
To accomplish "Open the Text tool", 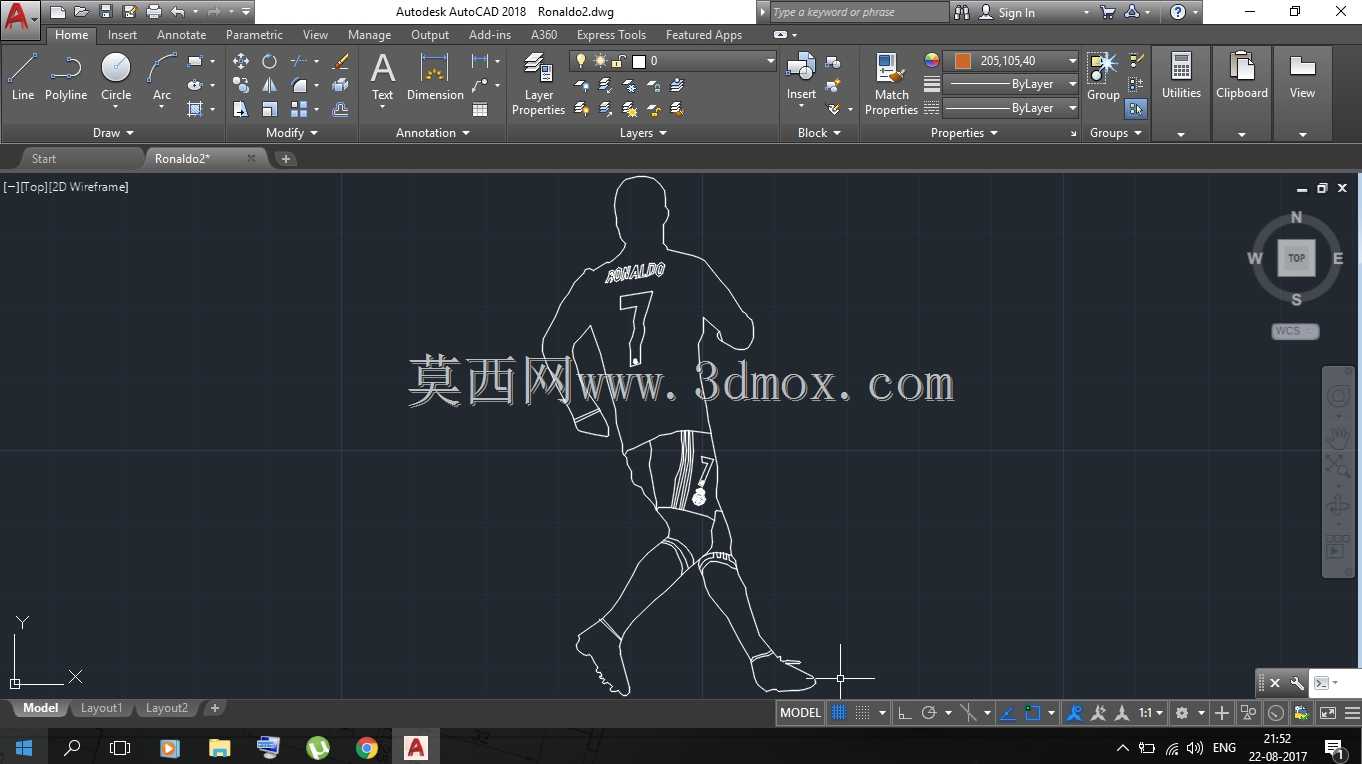I will [x=383, y=78].
